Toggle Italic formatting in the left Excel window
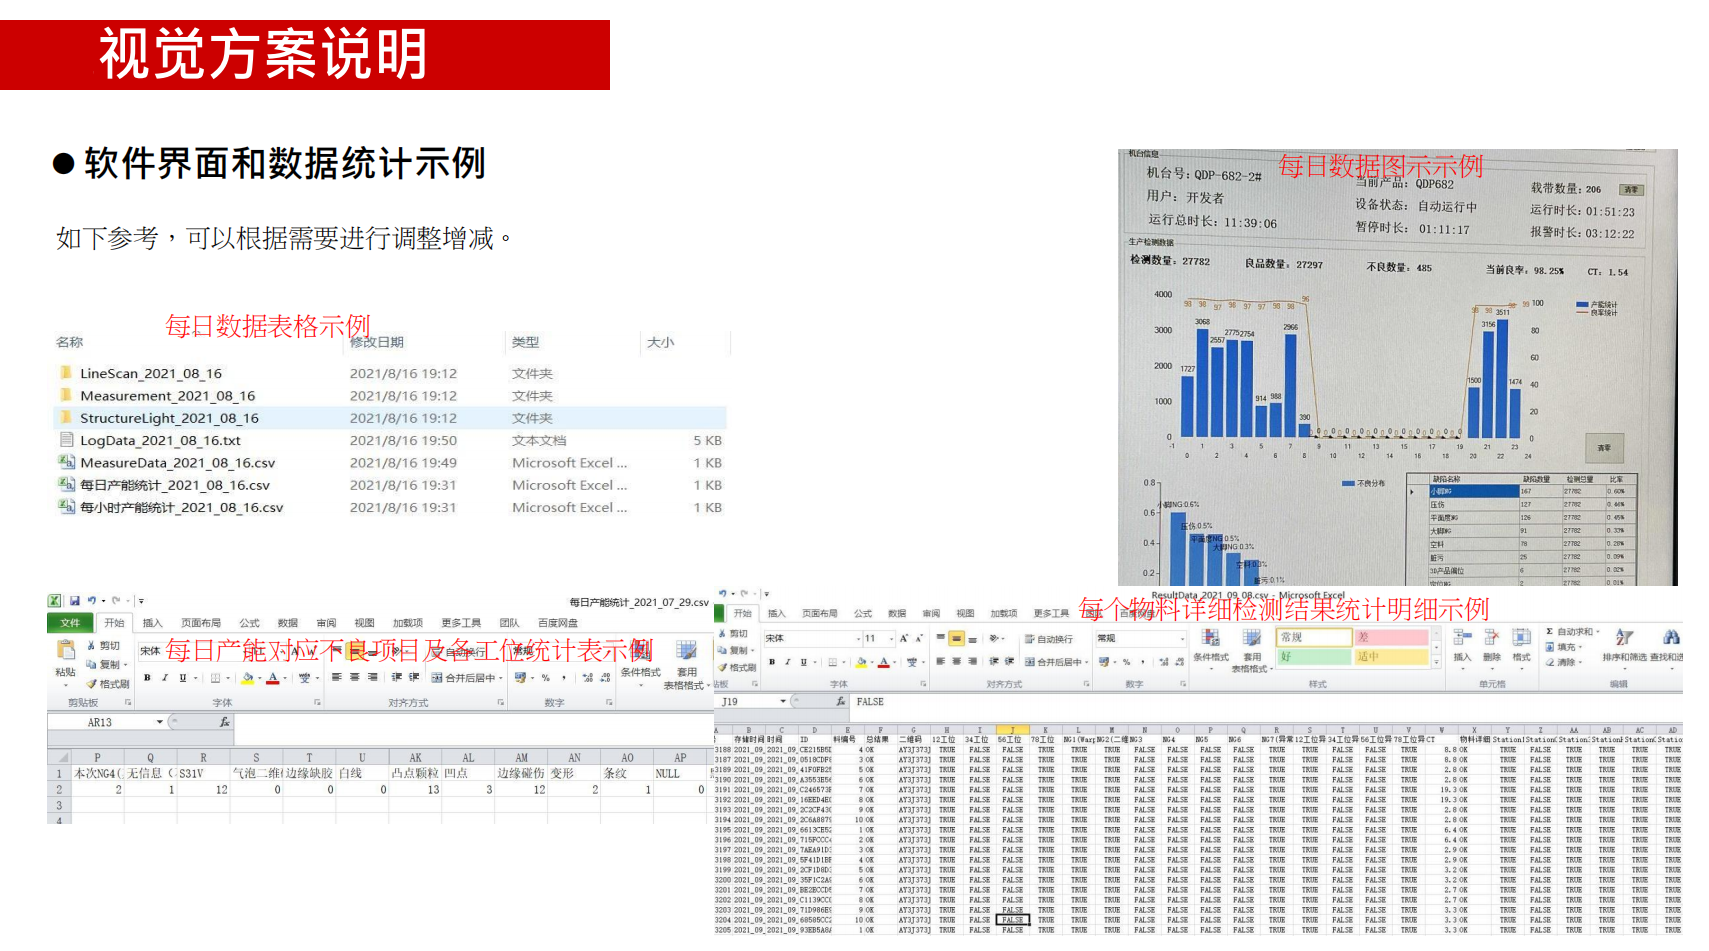The image size is (1709, 951). 165,678
